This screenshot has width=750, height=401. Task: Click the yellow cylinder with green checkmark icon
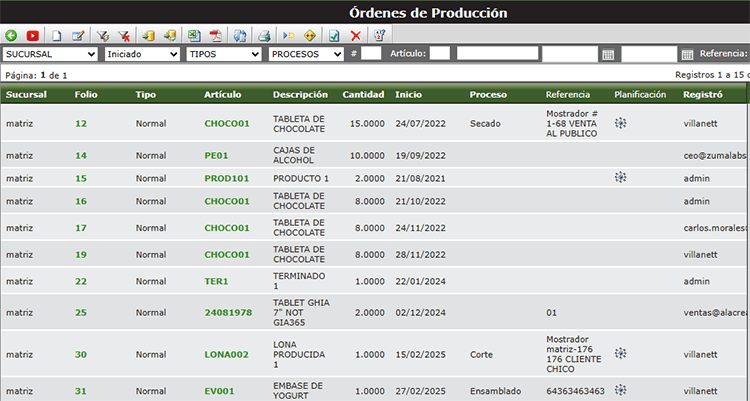[170, 35]
